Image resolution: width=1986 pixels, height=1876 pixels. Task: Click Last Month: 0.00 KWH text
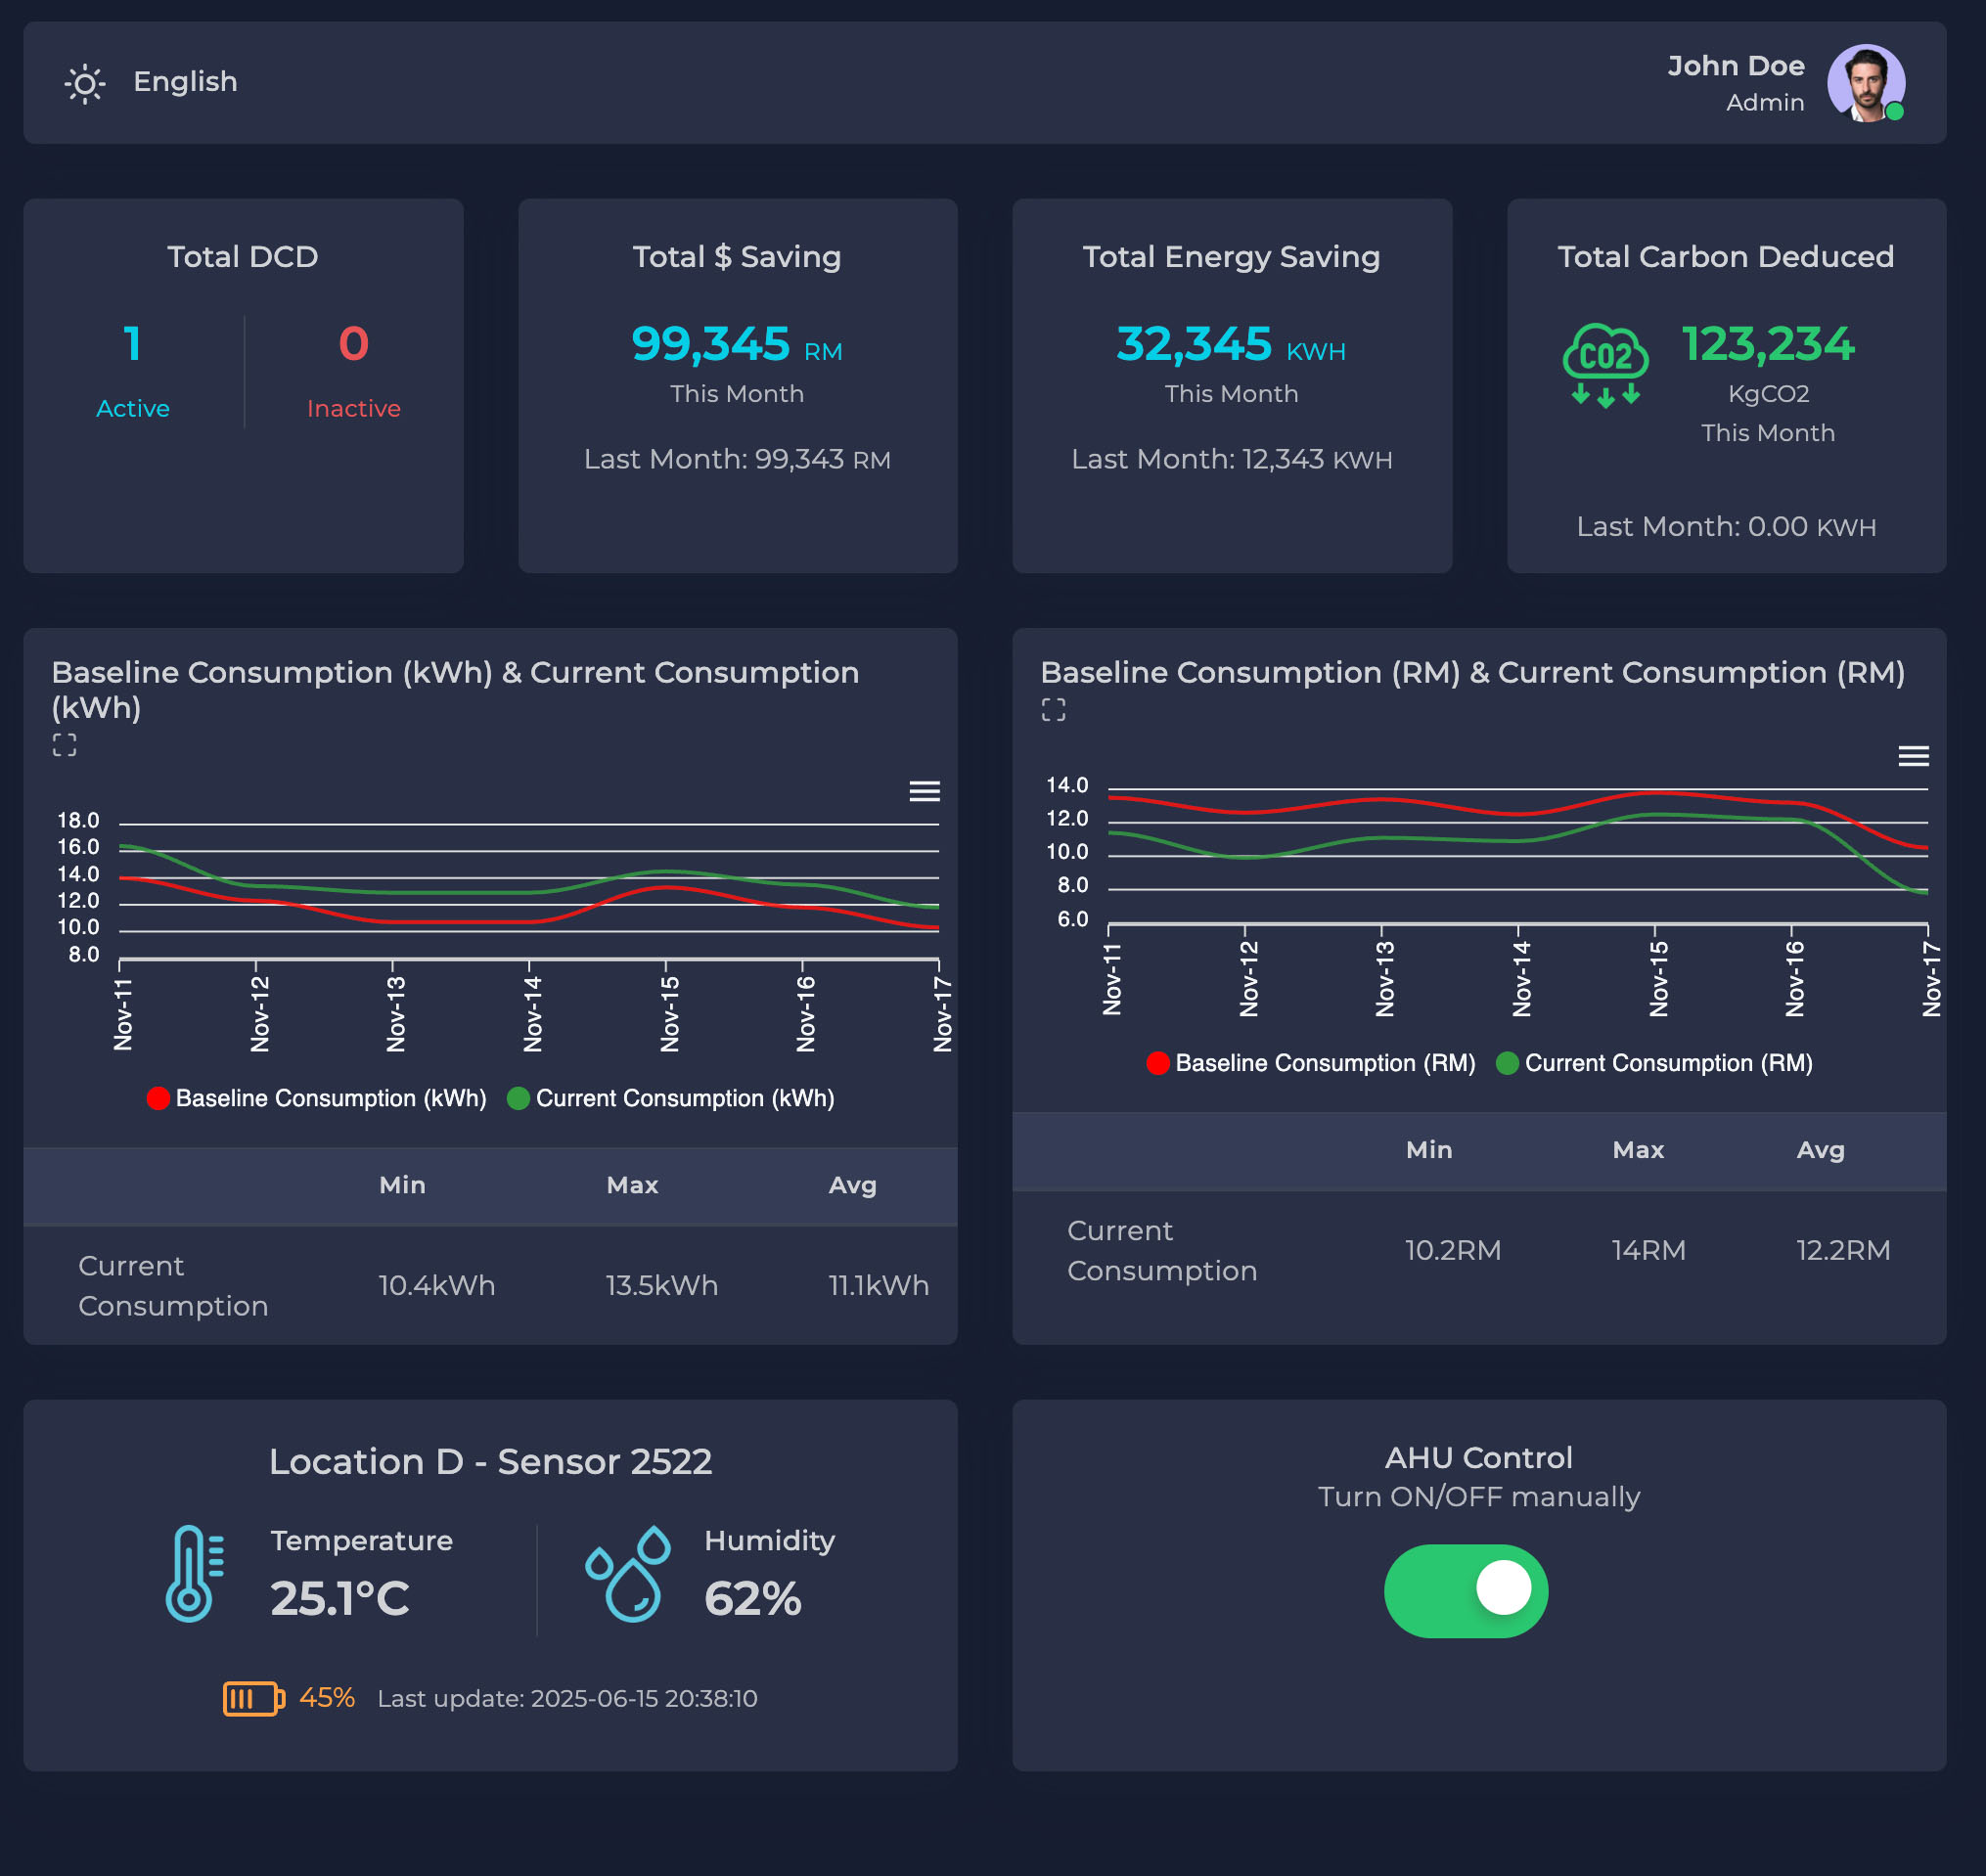click(x=1726, y=527)
